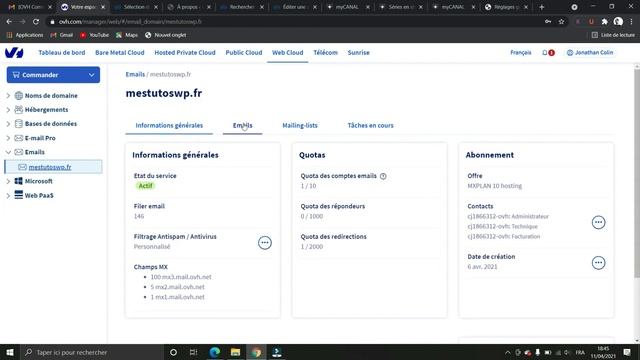Viewport: 640px width, 360px height.
Task: Open the Web Cloud menu
Action: [x=287, y=53]
